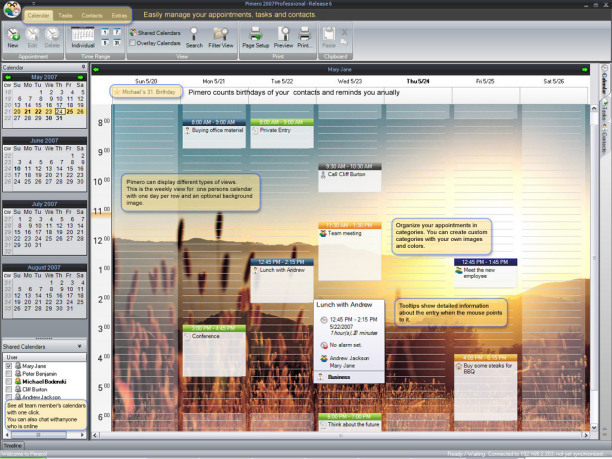Switch to the Extras ribbon tab
612x459 pixels.
[x=119, y=16]
